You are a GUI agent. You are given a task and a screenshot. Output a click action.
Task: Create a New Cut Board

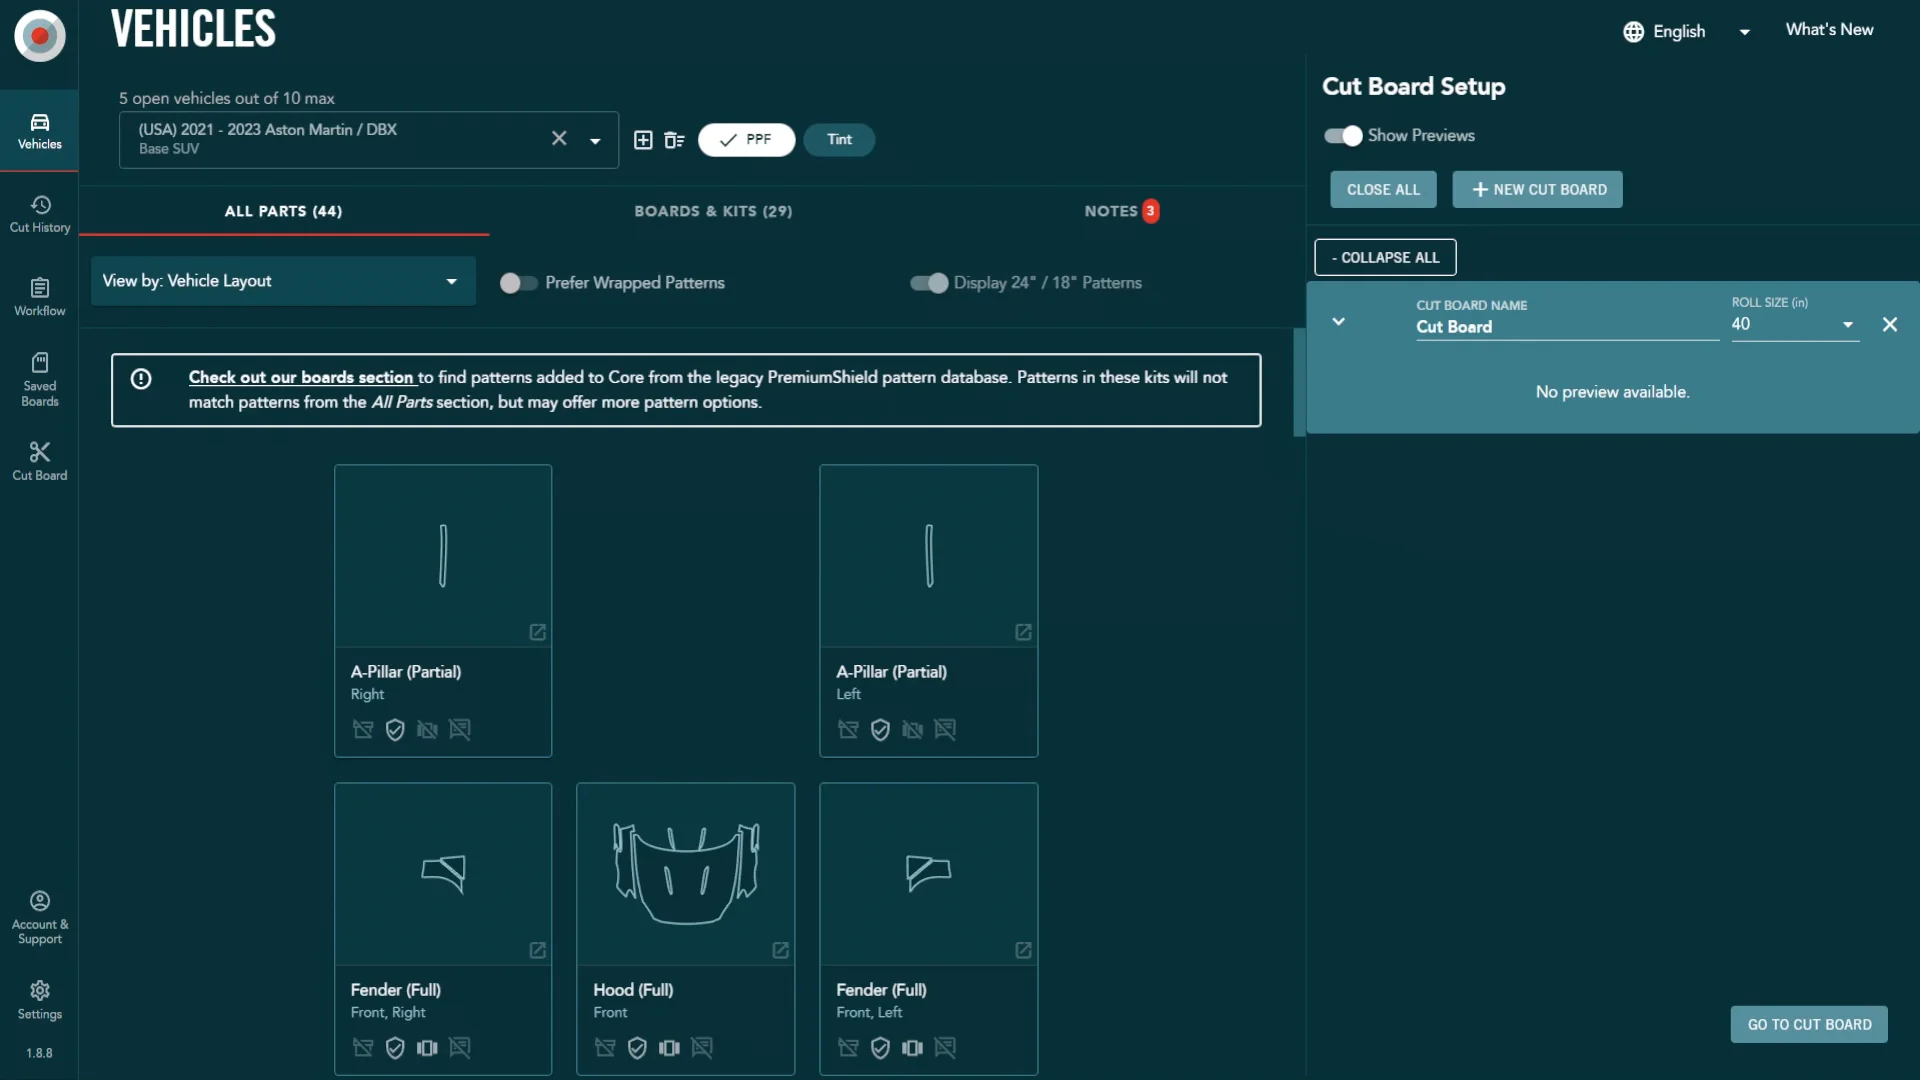click(x=1537, y=189)
